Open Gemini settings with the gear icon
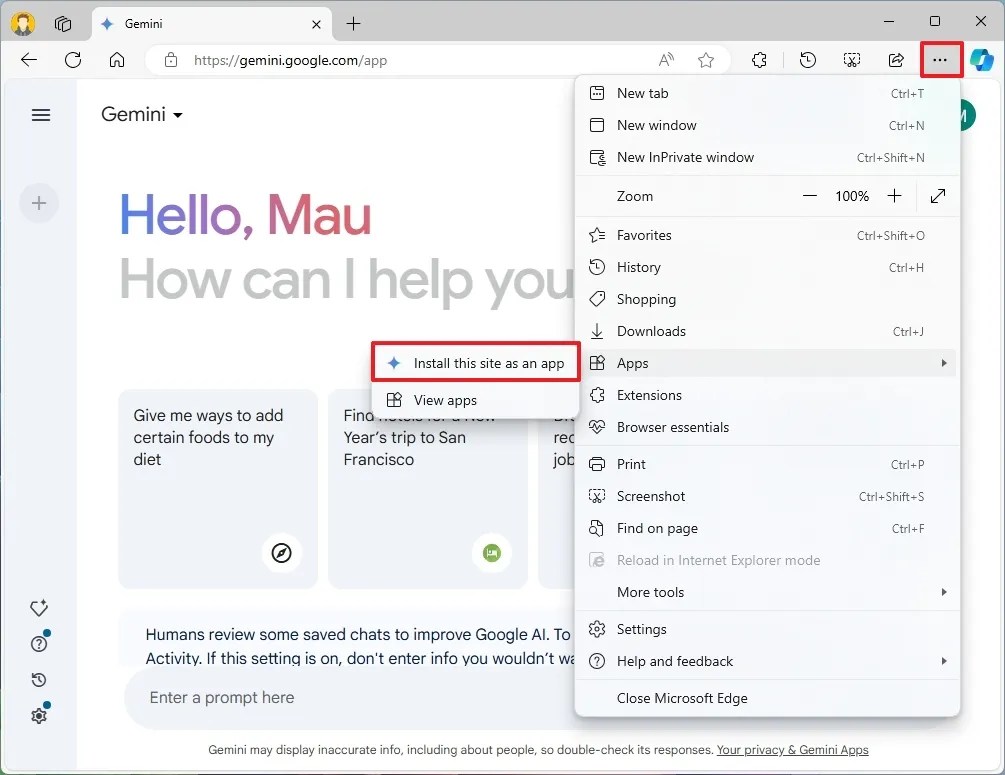The width and height of the screenshot is (1005, 775). 39,716
